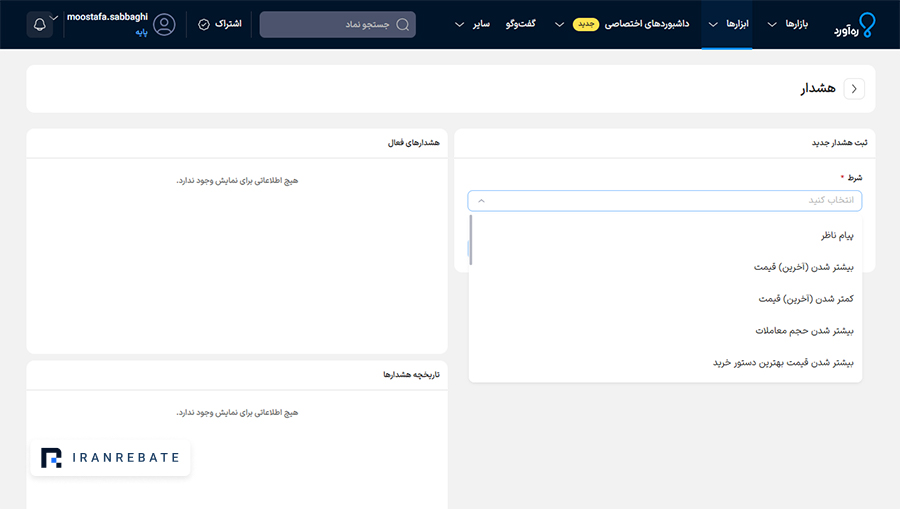Click the جدید badge
The image size is (900, 509).
click(586, 24)
